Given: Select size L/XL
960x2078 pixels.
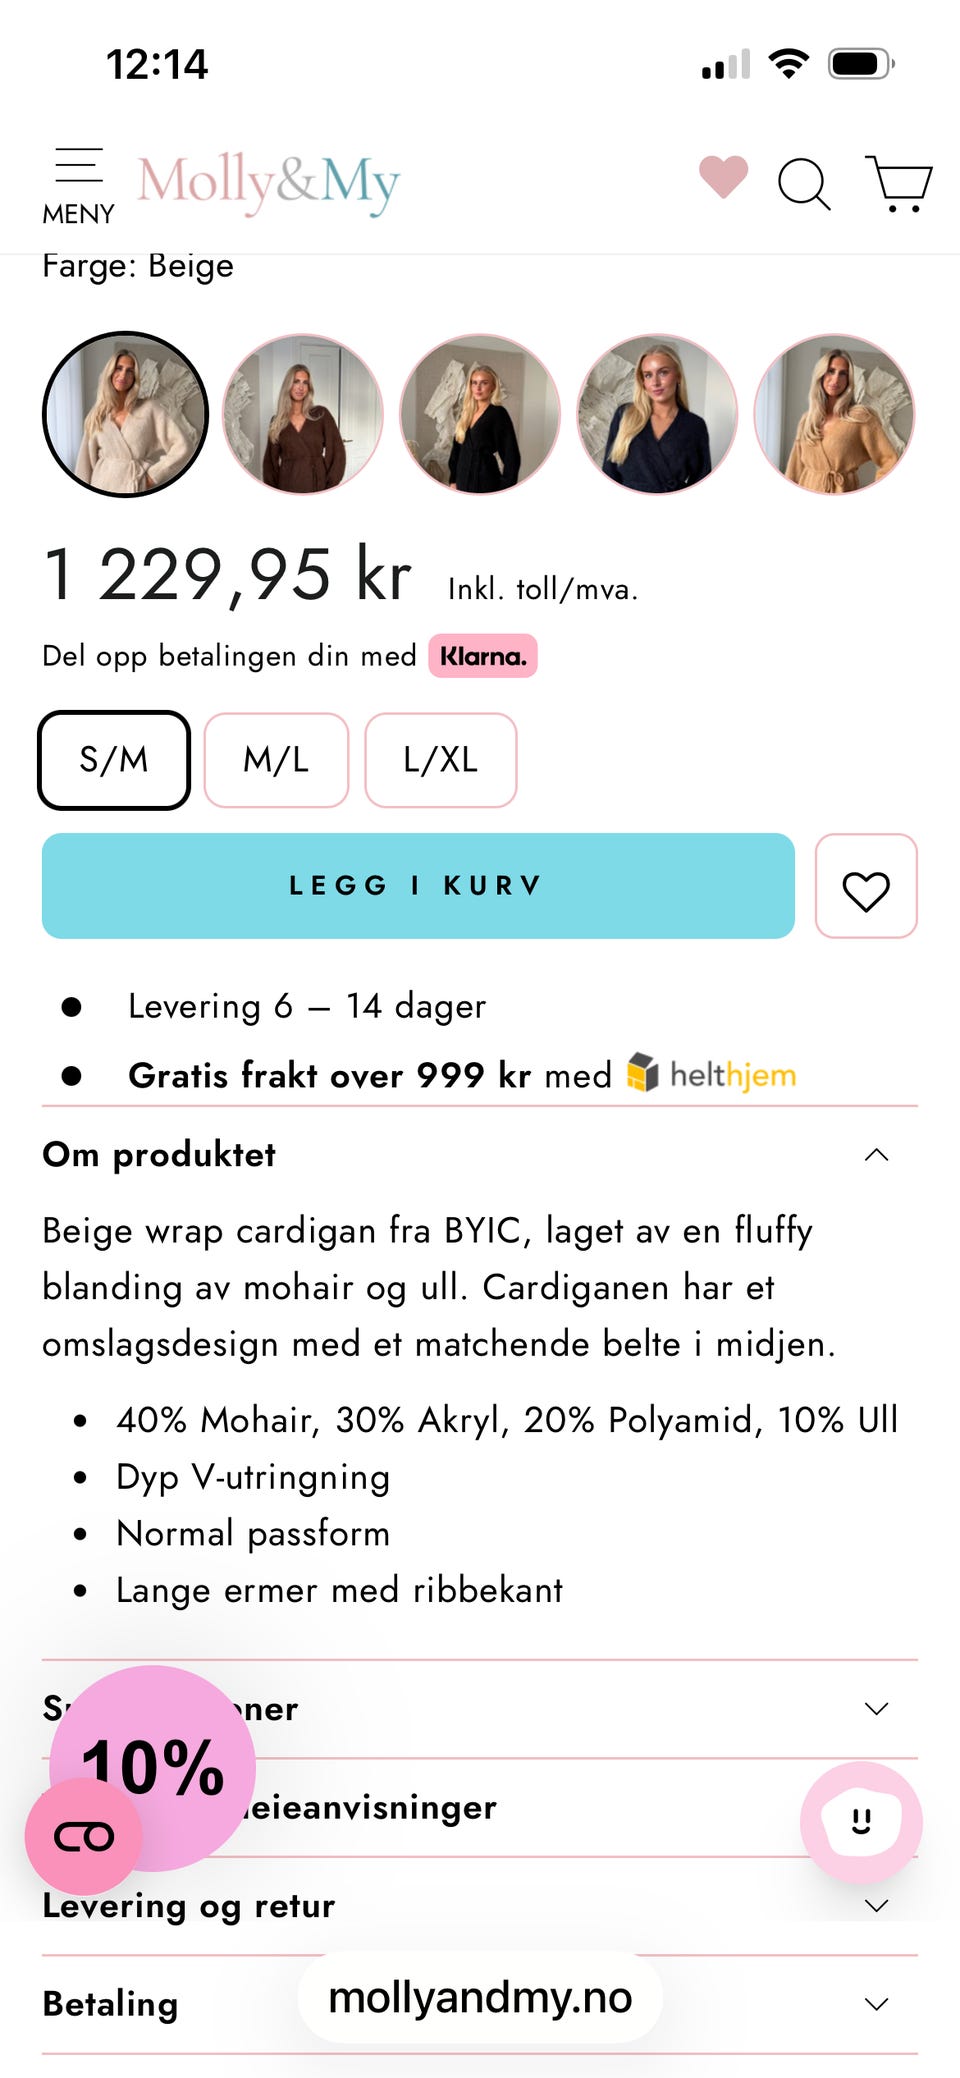Looking at the screenshot, I should coord(441,760).
